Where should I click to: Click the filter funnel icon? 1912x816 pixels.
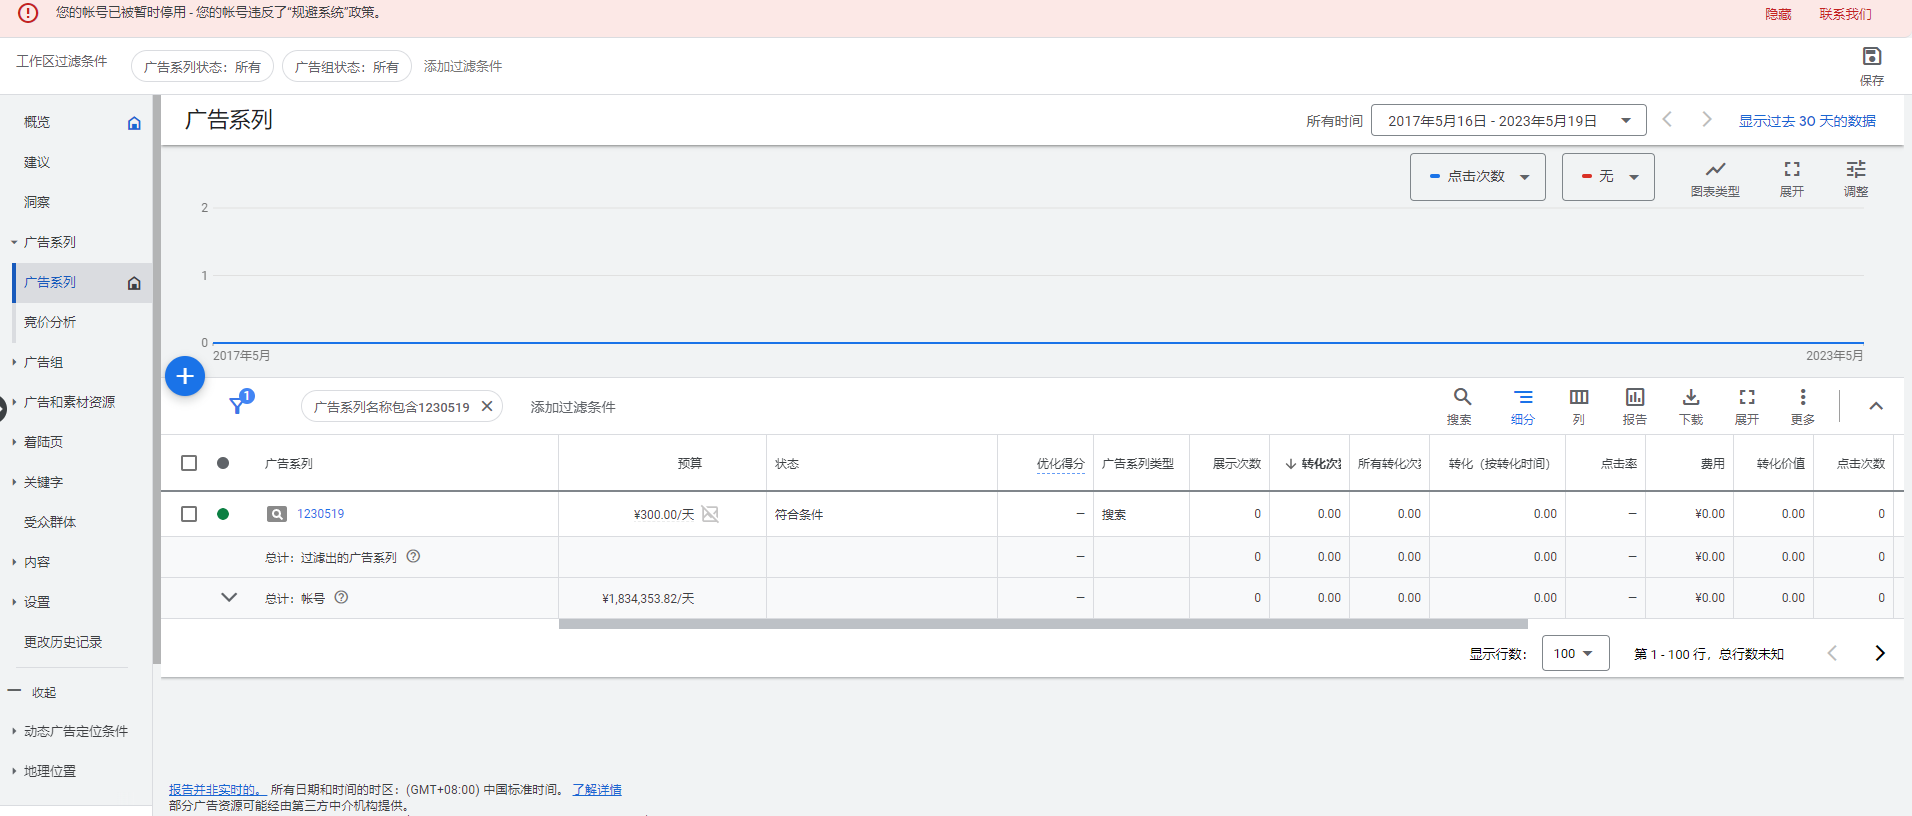(x=237, y=405)
